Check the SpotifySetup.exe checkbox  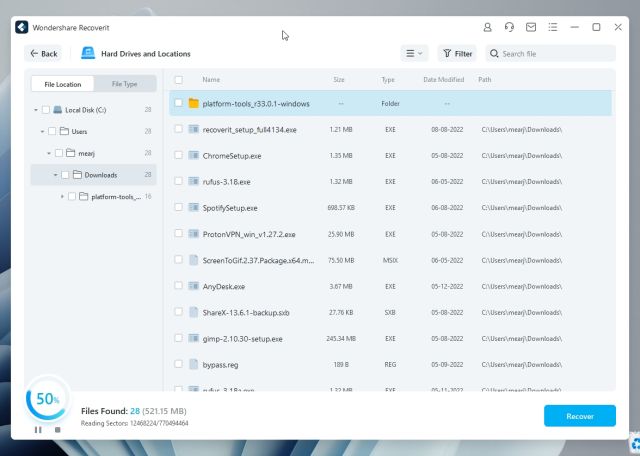178,207
